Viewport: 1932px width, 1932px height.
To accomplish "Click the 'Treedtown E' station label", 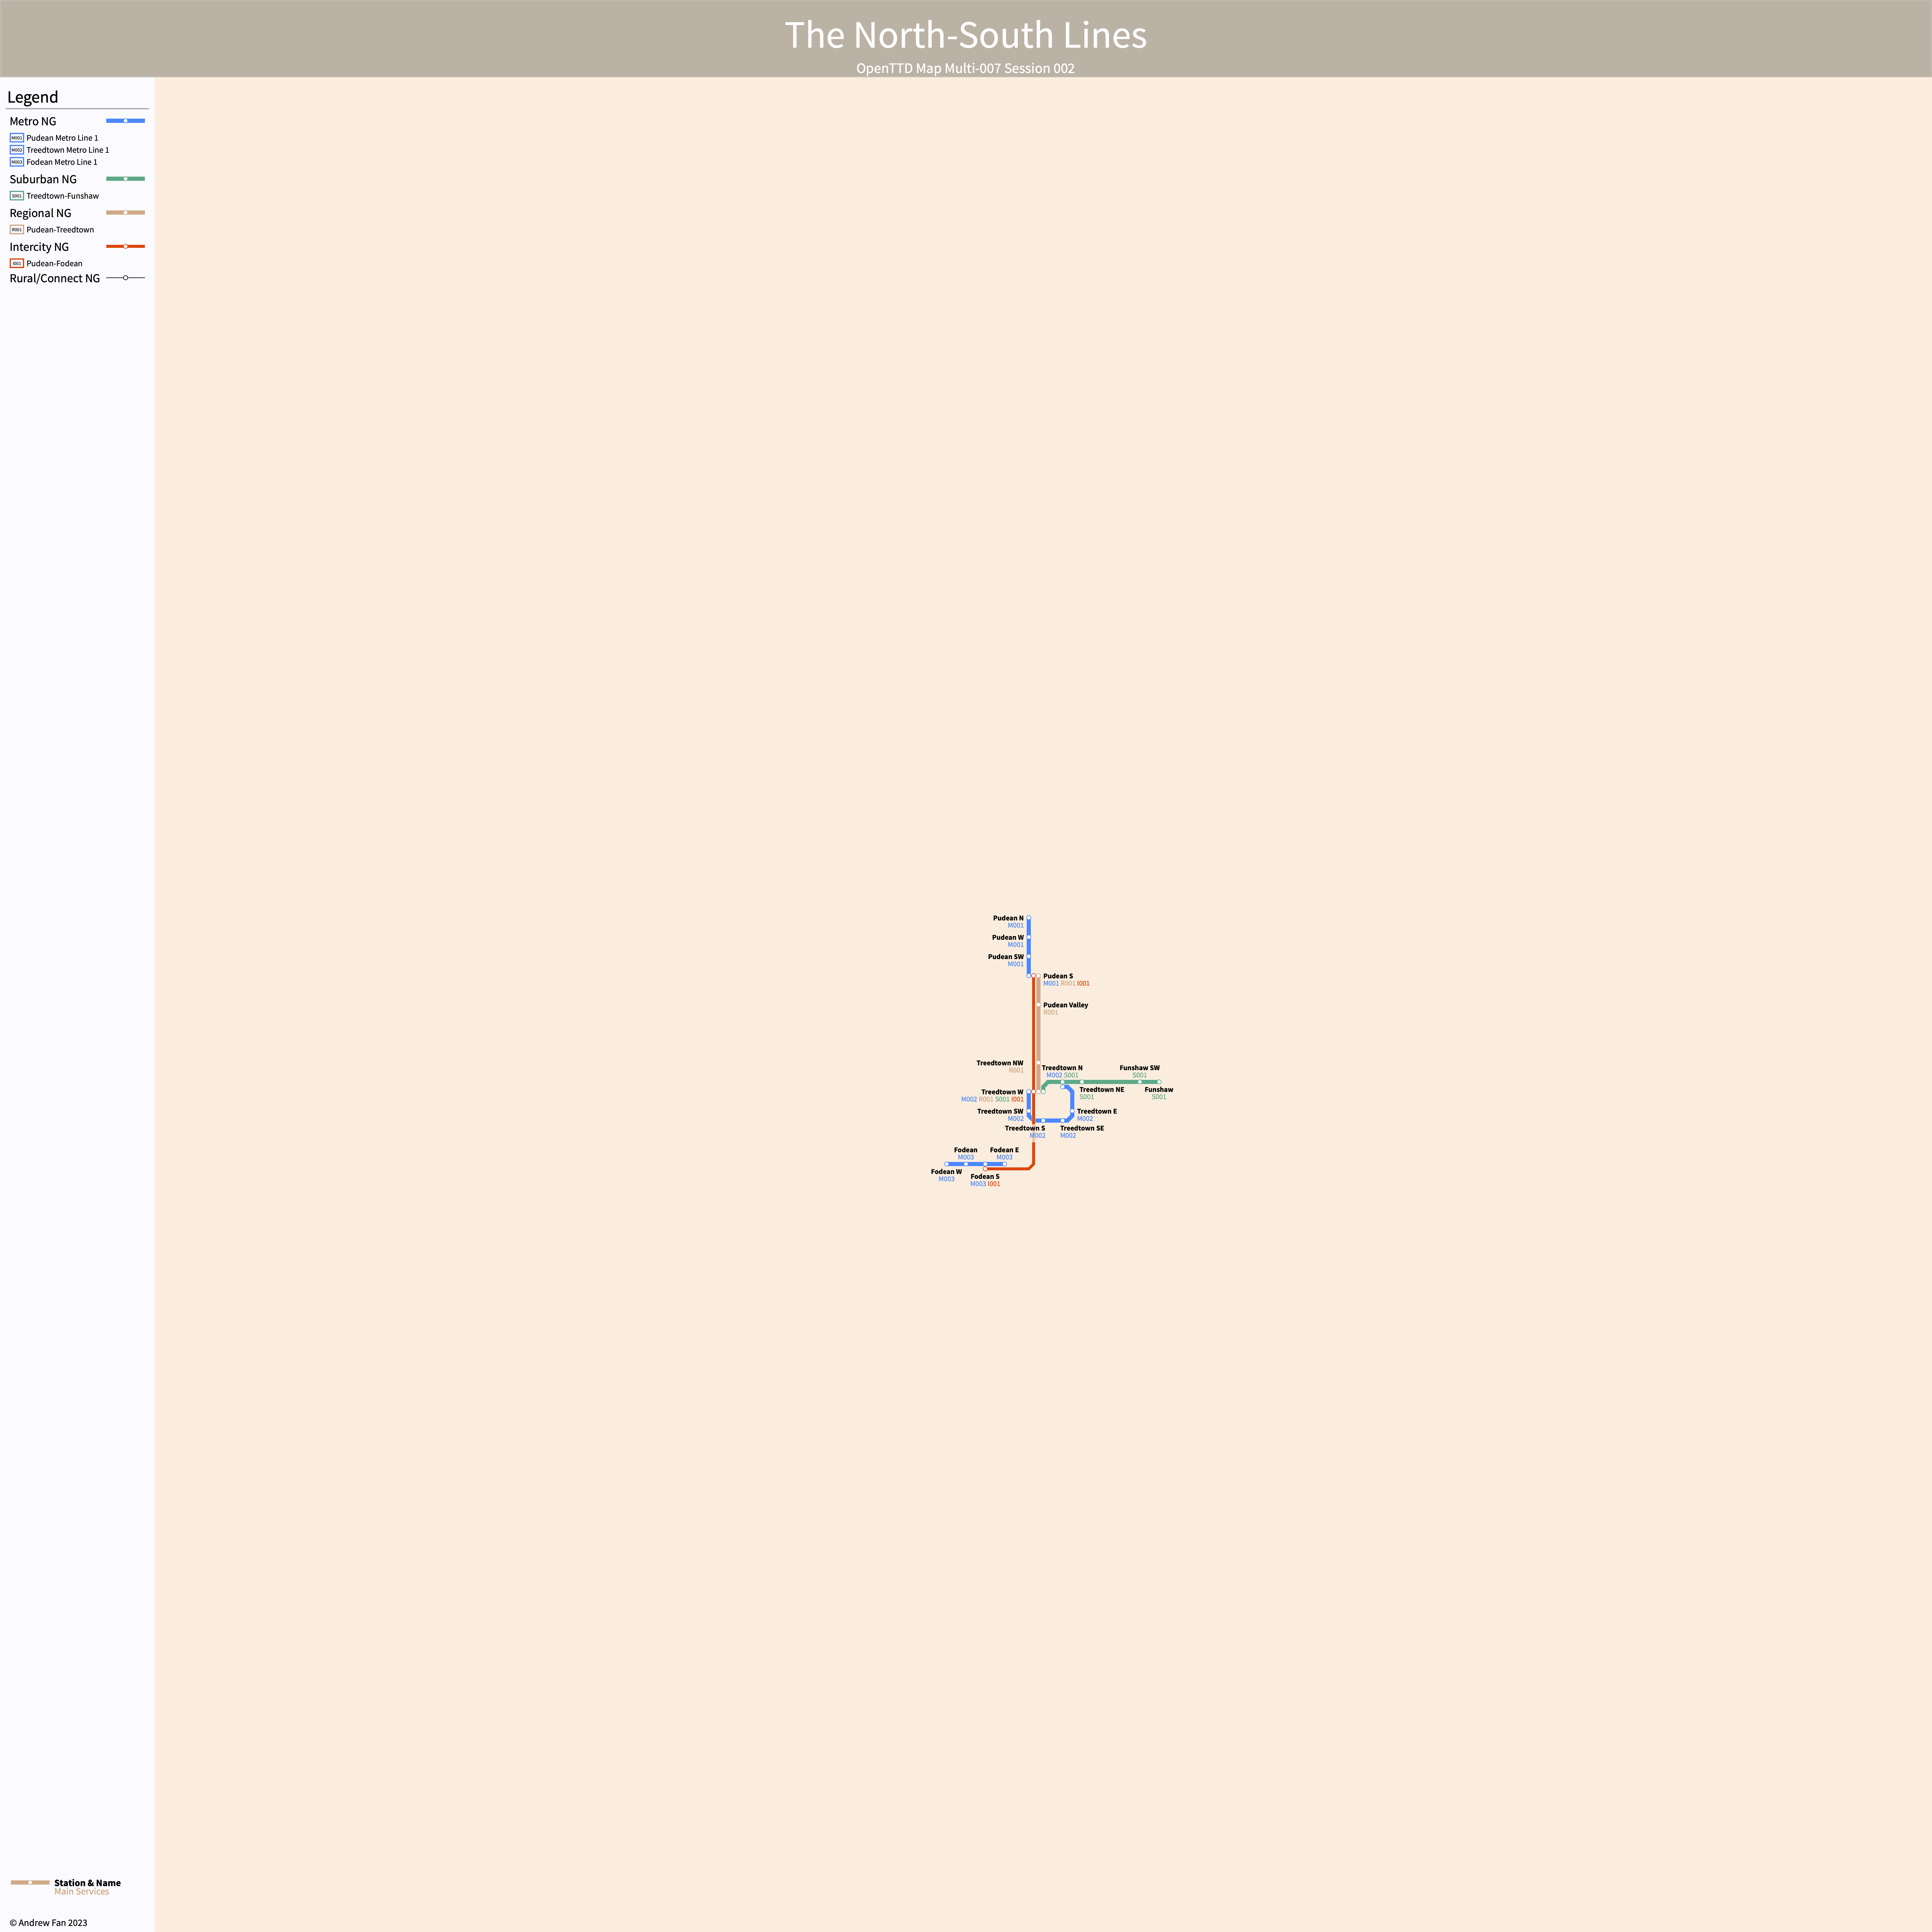I will [1097, 1111].
